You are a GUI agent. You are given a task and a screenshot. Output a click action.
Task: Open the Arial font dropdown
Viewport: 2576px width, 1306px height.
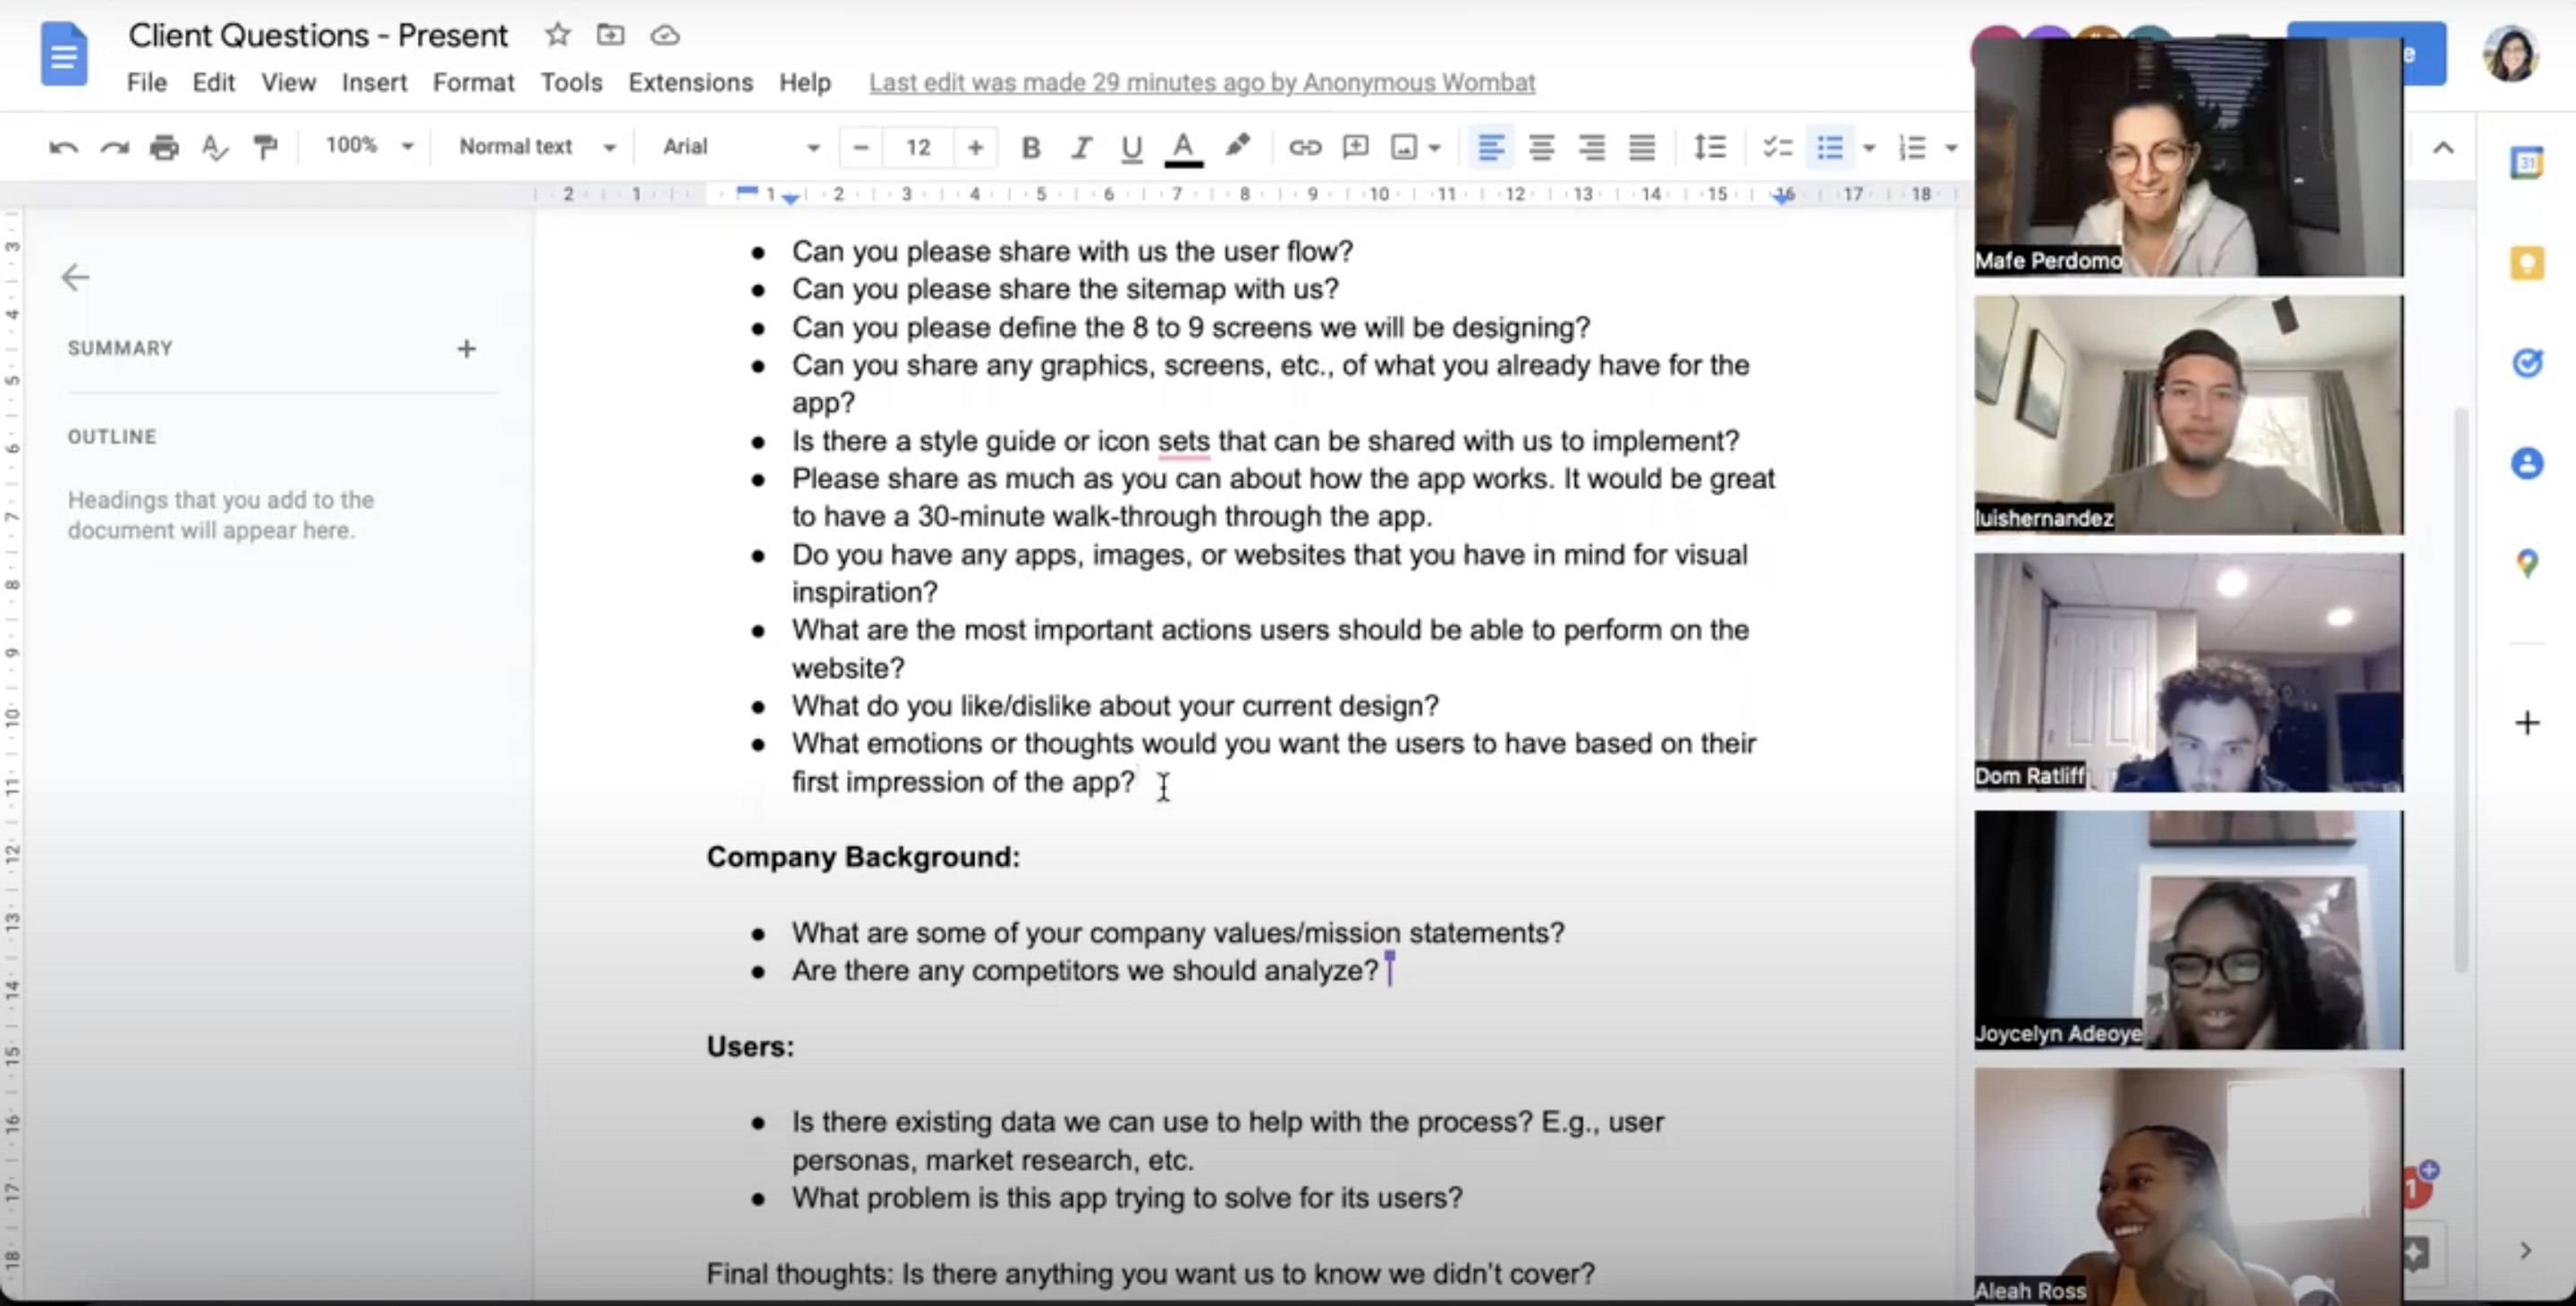click(741, 146)
